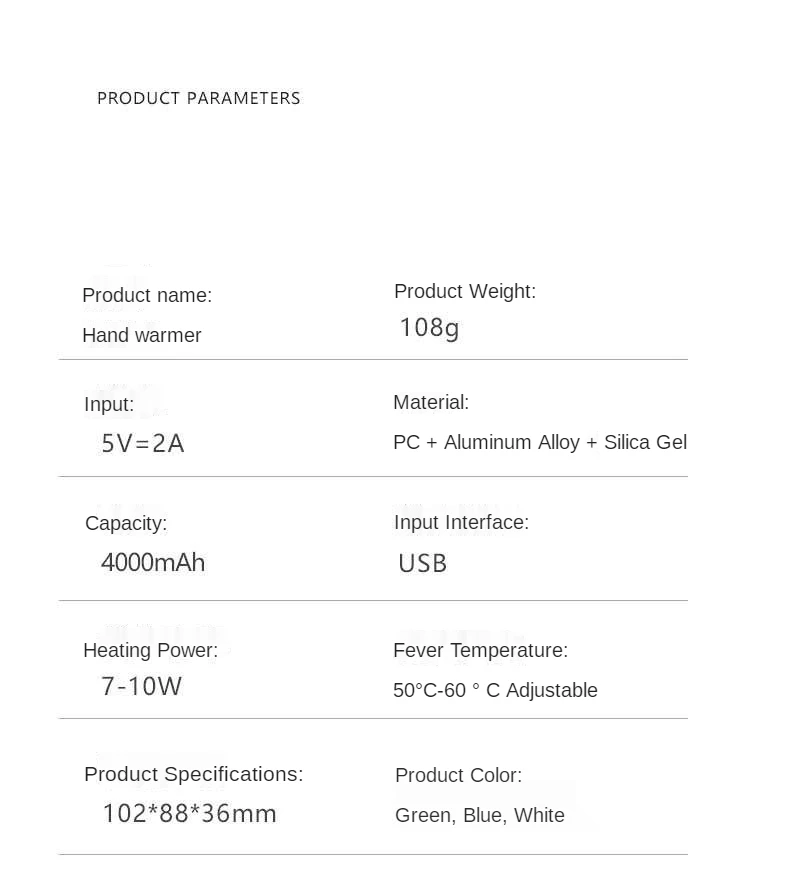The height and width of the screenshot is (880, 790).
Task: Select the Product Specifications label
Action: tap(194, 774)
